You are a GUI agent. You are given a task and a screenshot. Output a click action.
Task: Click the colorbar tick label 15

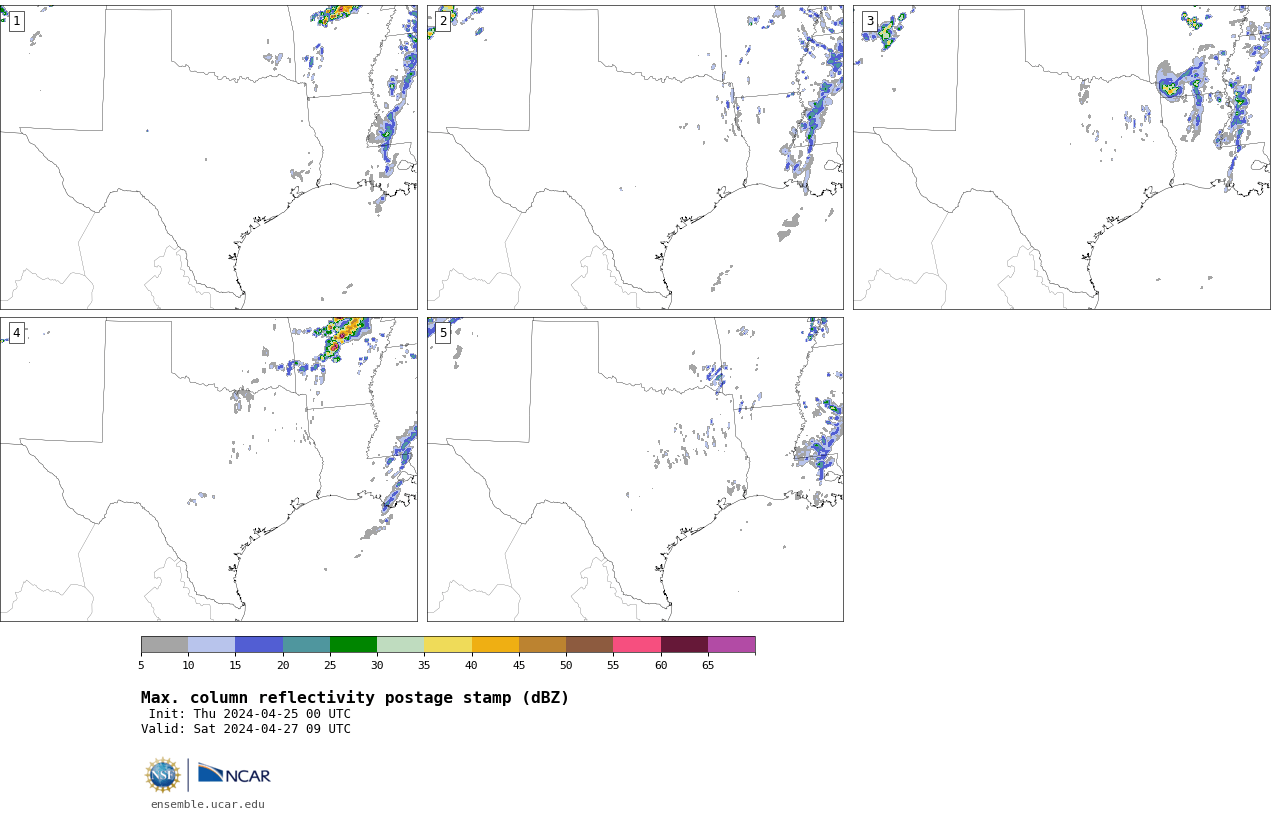(235, 665)
